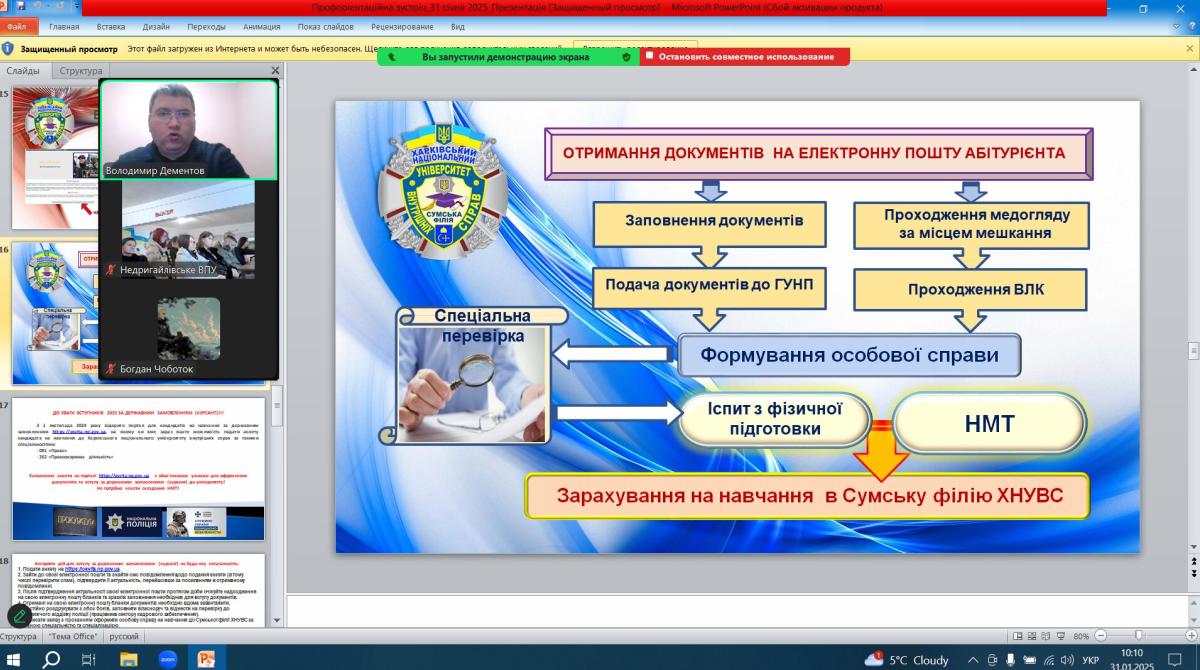
Task: Open the Zoom annotation pencil button
Action: pyautogui.click(x=20, y=616)
